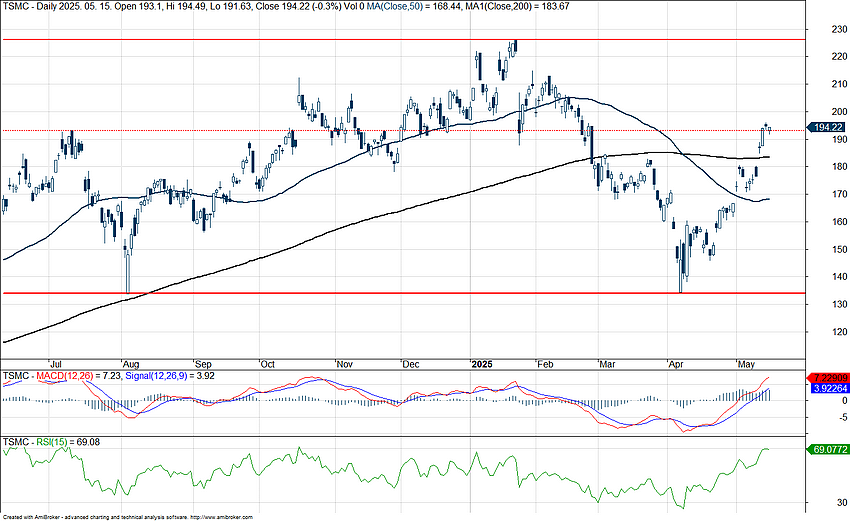This screenshot has height=521, width=850.
Task: Click the bold '2025' year label on axis
Action: pos(482,364)
